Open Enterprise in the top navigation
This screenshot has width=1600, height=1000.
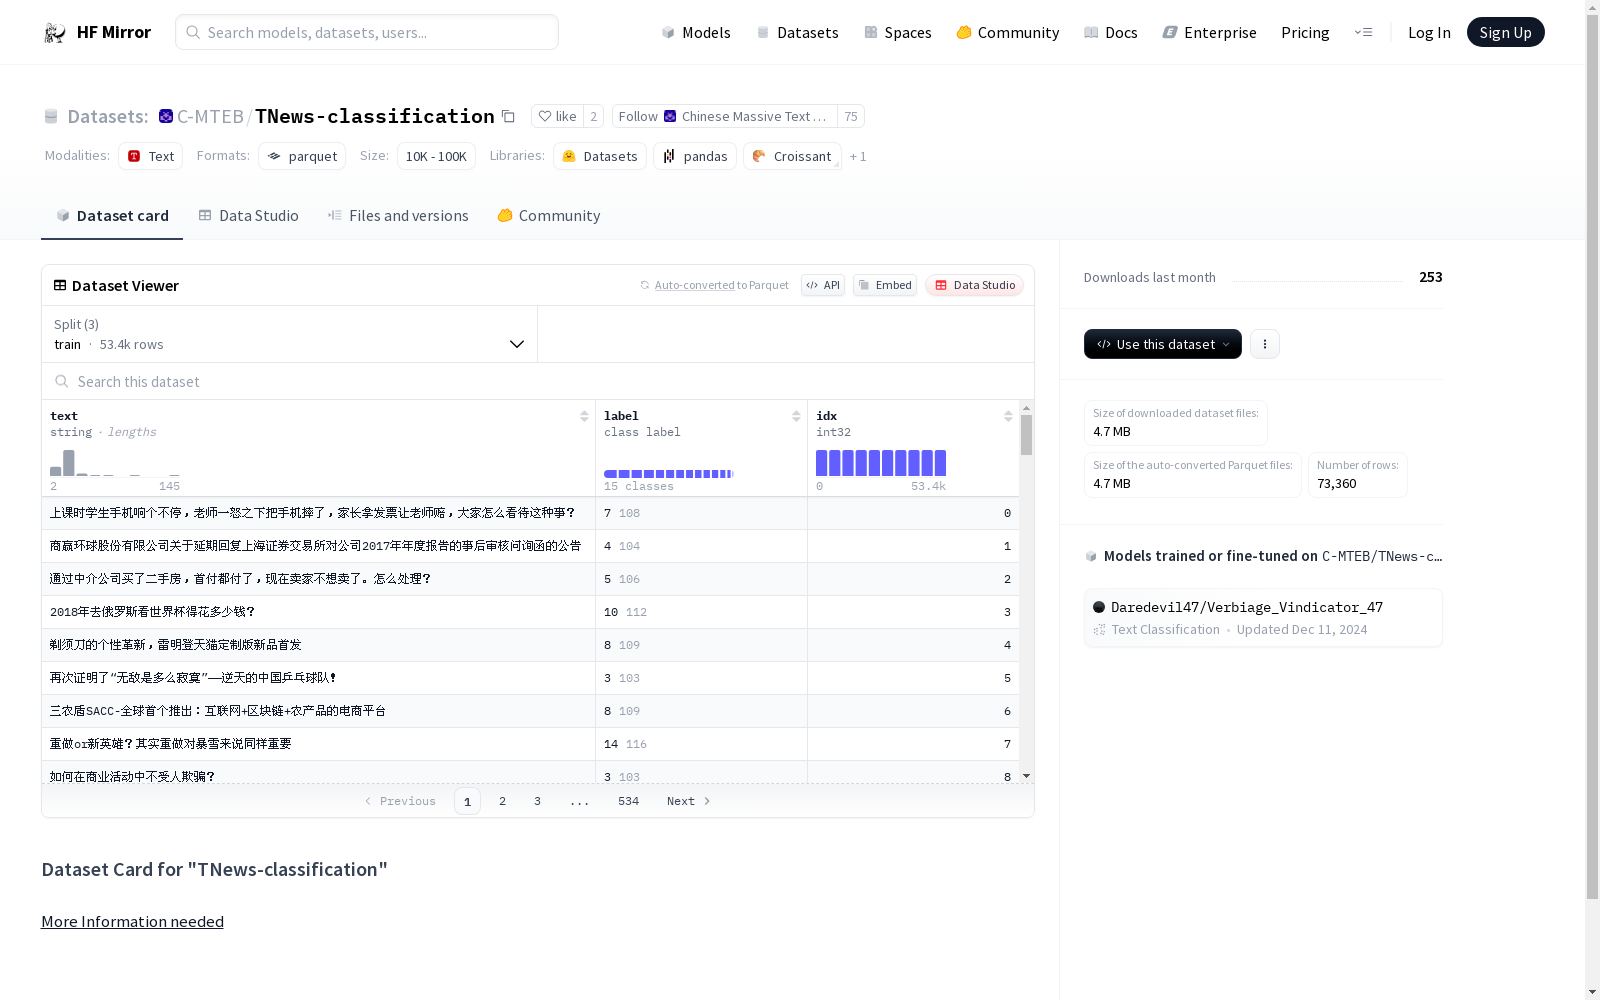[x=1209, y=32]
